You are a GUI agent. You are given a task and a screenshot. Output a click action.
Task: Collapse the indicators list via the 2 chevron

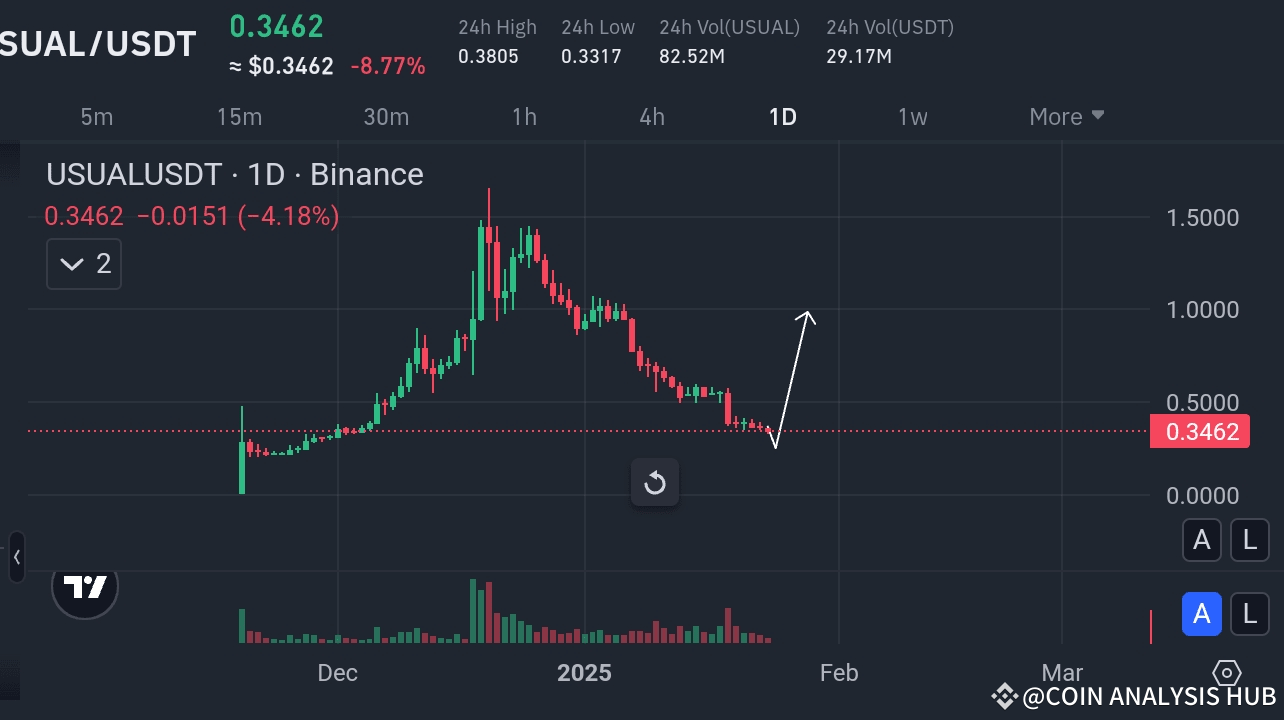click(x=83, y=263)
